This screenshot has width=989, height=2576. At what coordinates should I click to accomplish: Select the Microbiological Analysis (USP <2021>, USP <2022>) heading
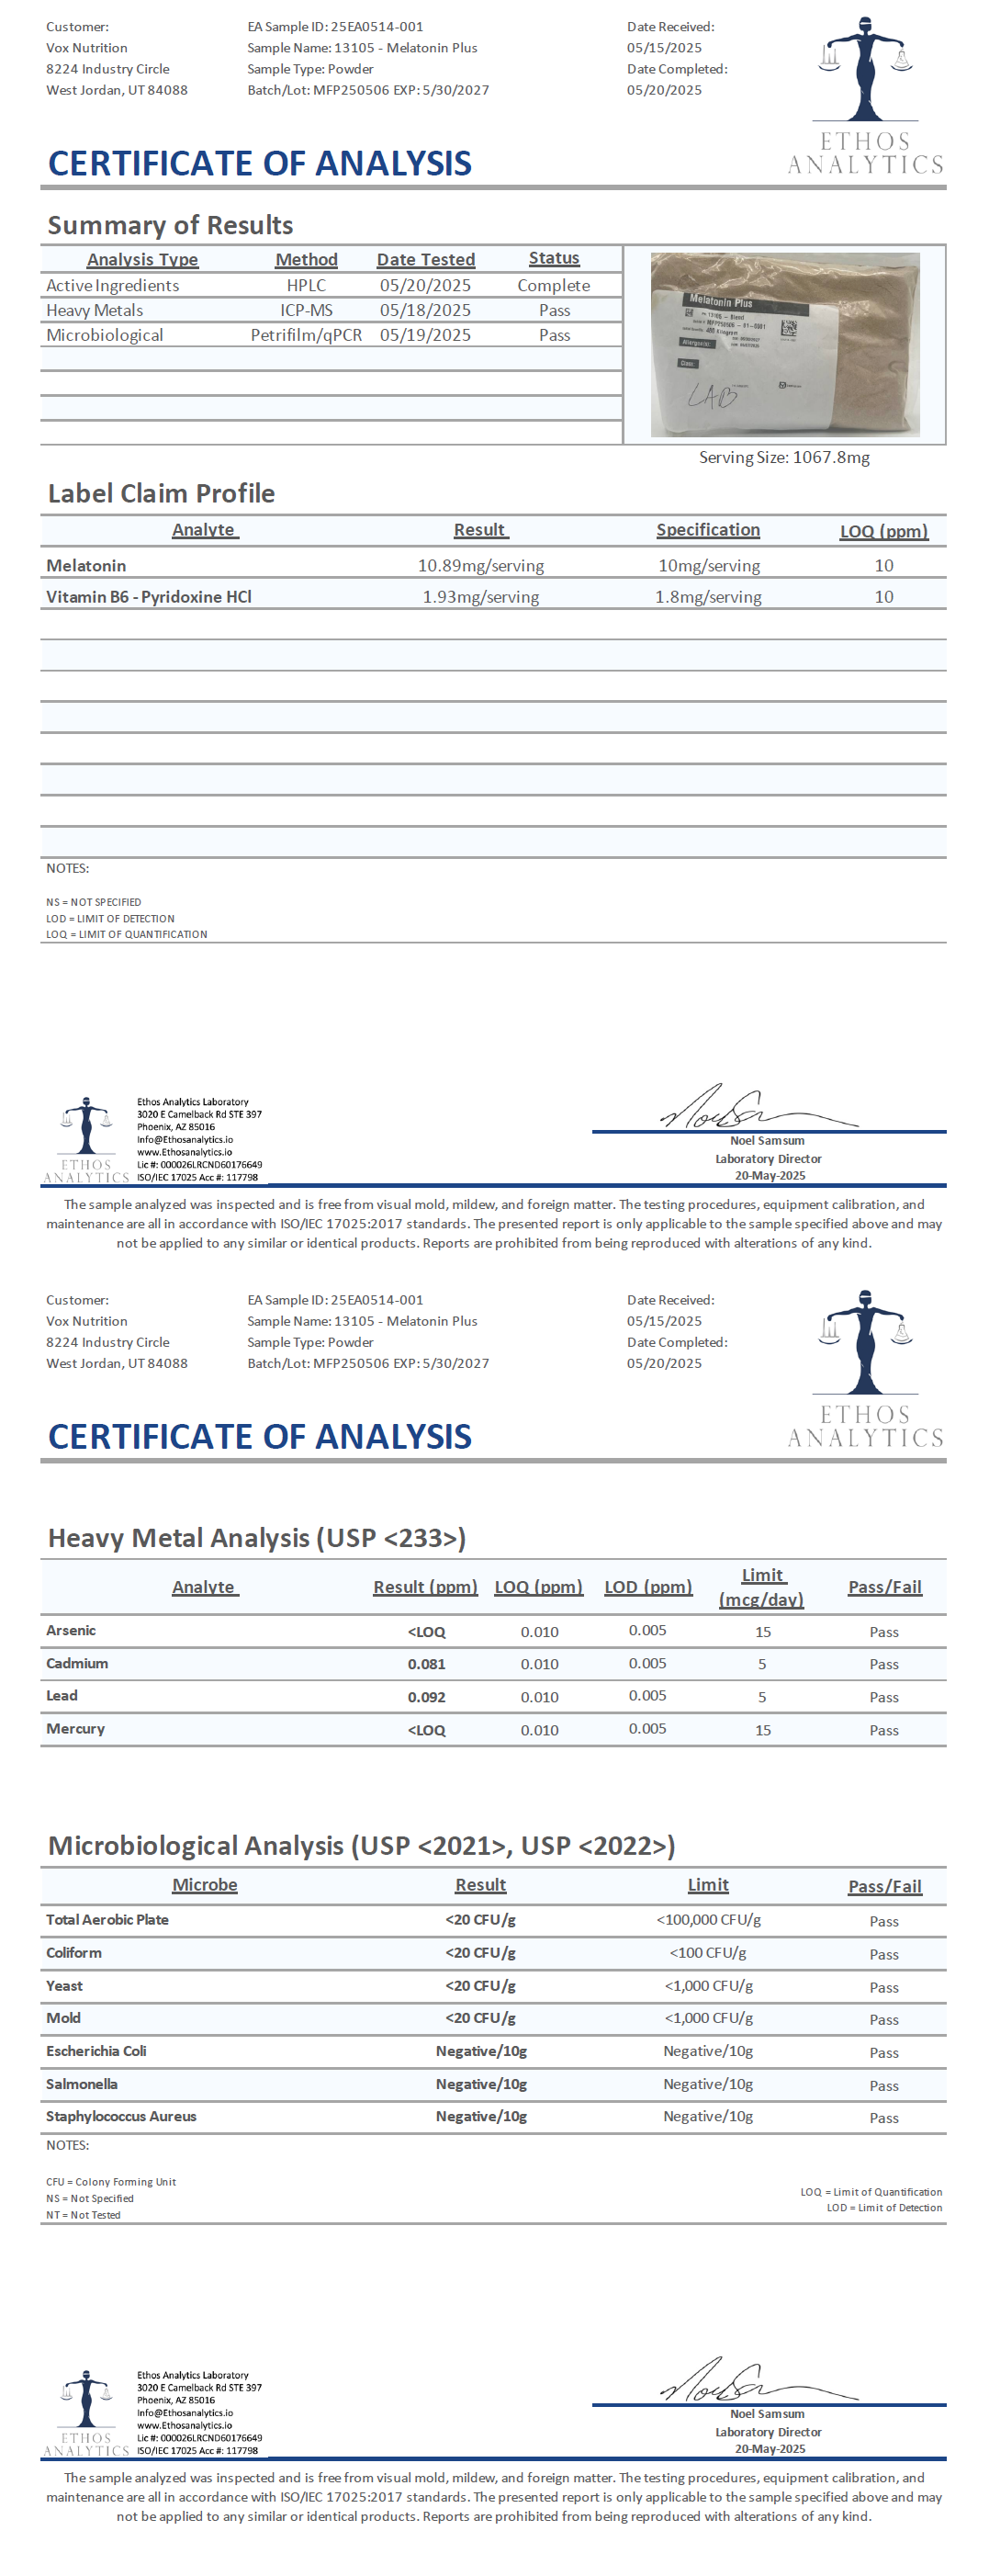pyautogui.click(x=362, y=1845)
